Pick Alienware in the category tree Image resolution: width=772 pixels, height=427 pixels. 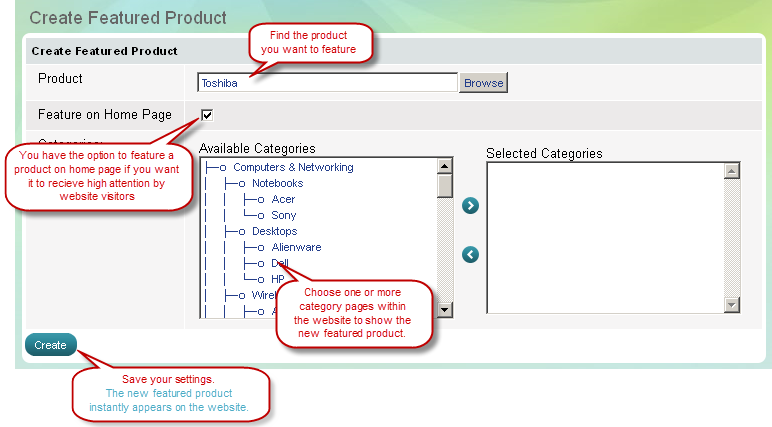tap(296, 247)
